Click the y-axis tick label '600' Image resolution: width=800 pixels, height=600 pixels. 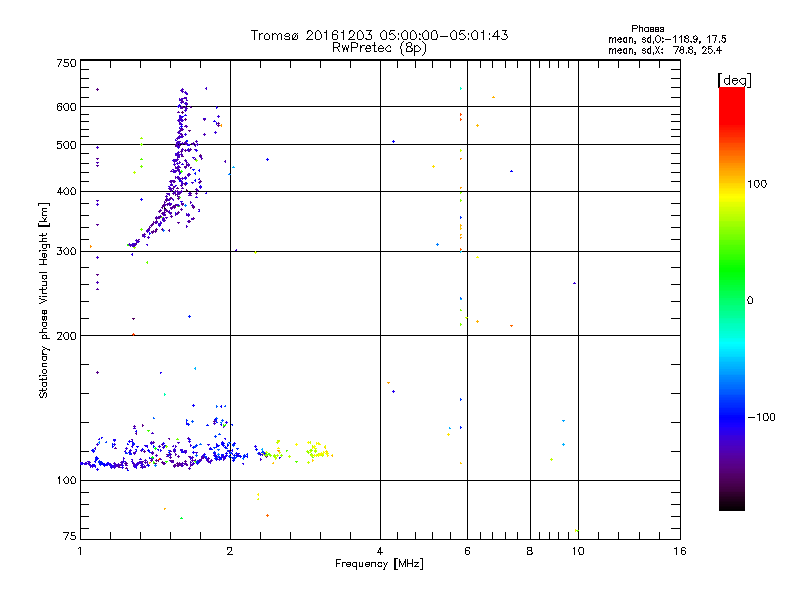(66, 107)
